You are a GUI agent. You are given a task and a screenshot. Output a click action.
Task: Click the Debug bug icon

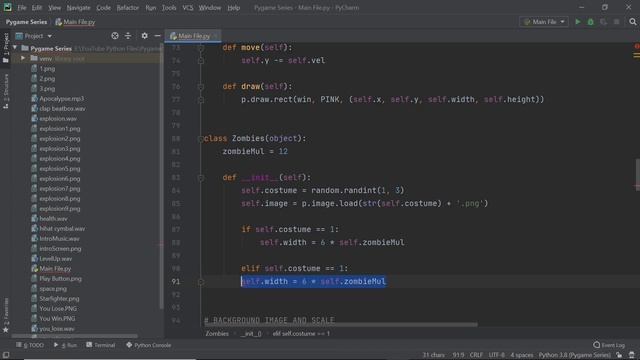(x=590, y=22)
